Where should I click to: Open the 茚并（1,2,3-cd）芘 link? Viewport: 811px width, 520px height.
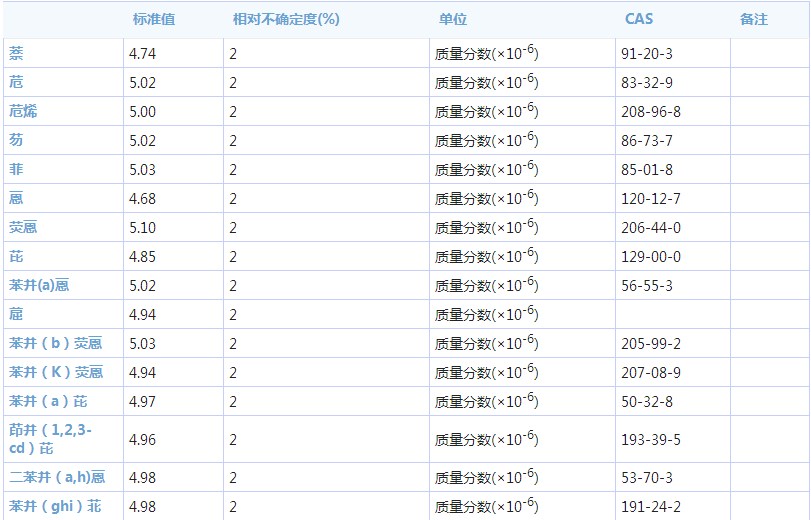click(50, 439)
